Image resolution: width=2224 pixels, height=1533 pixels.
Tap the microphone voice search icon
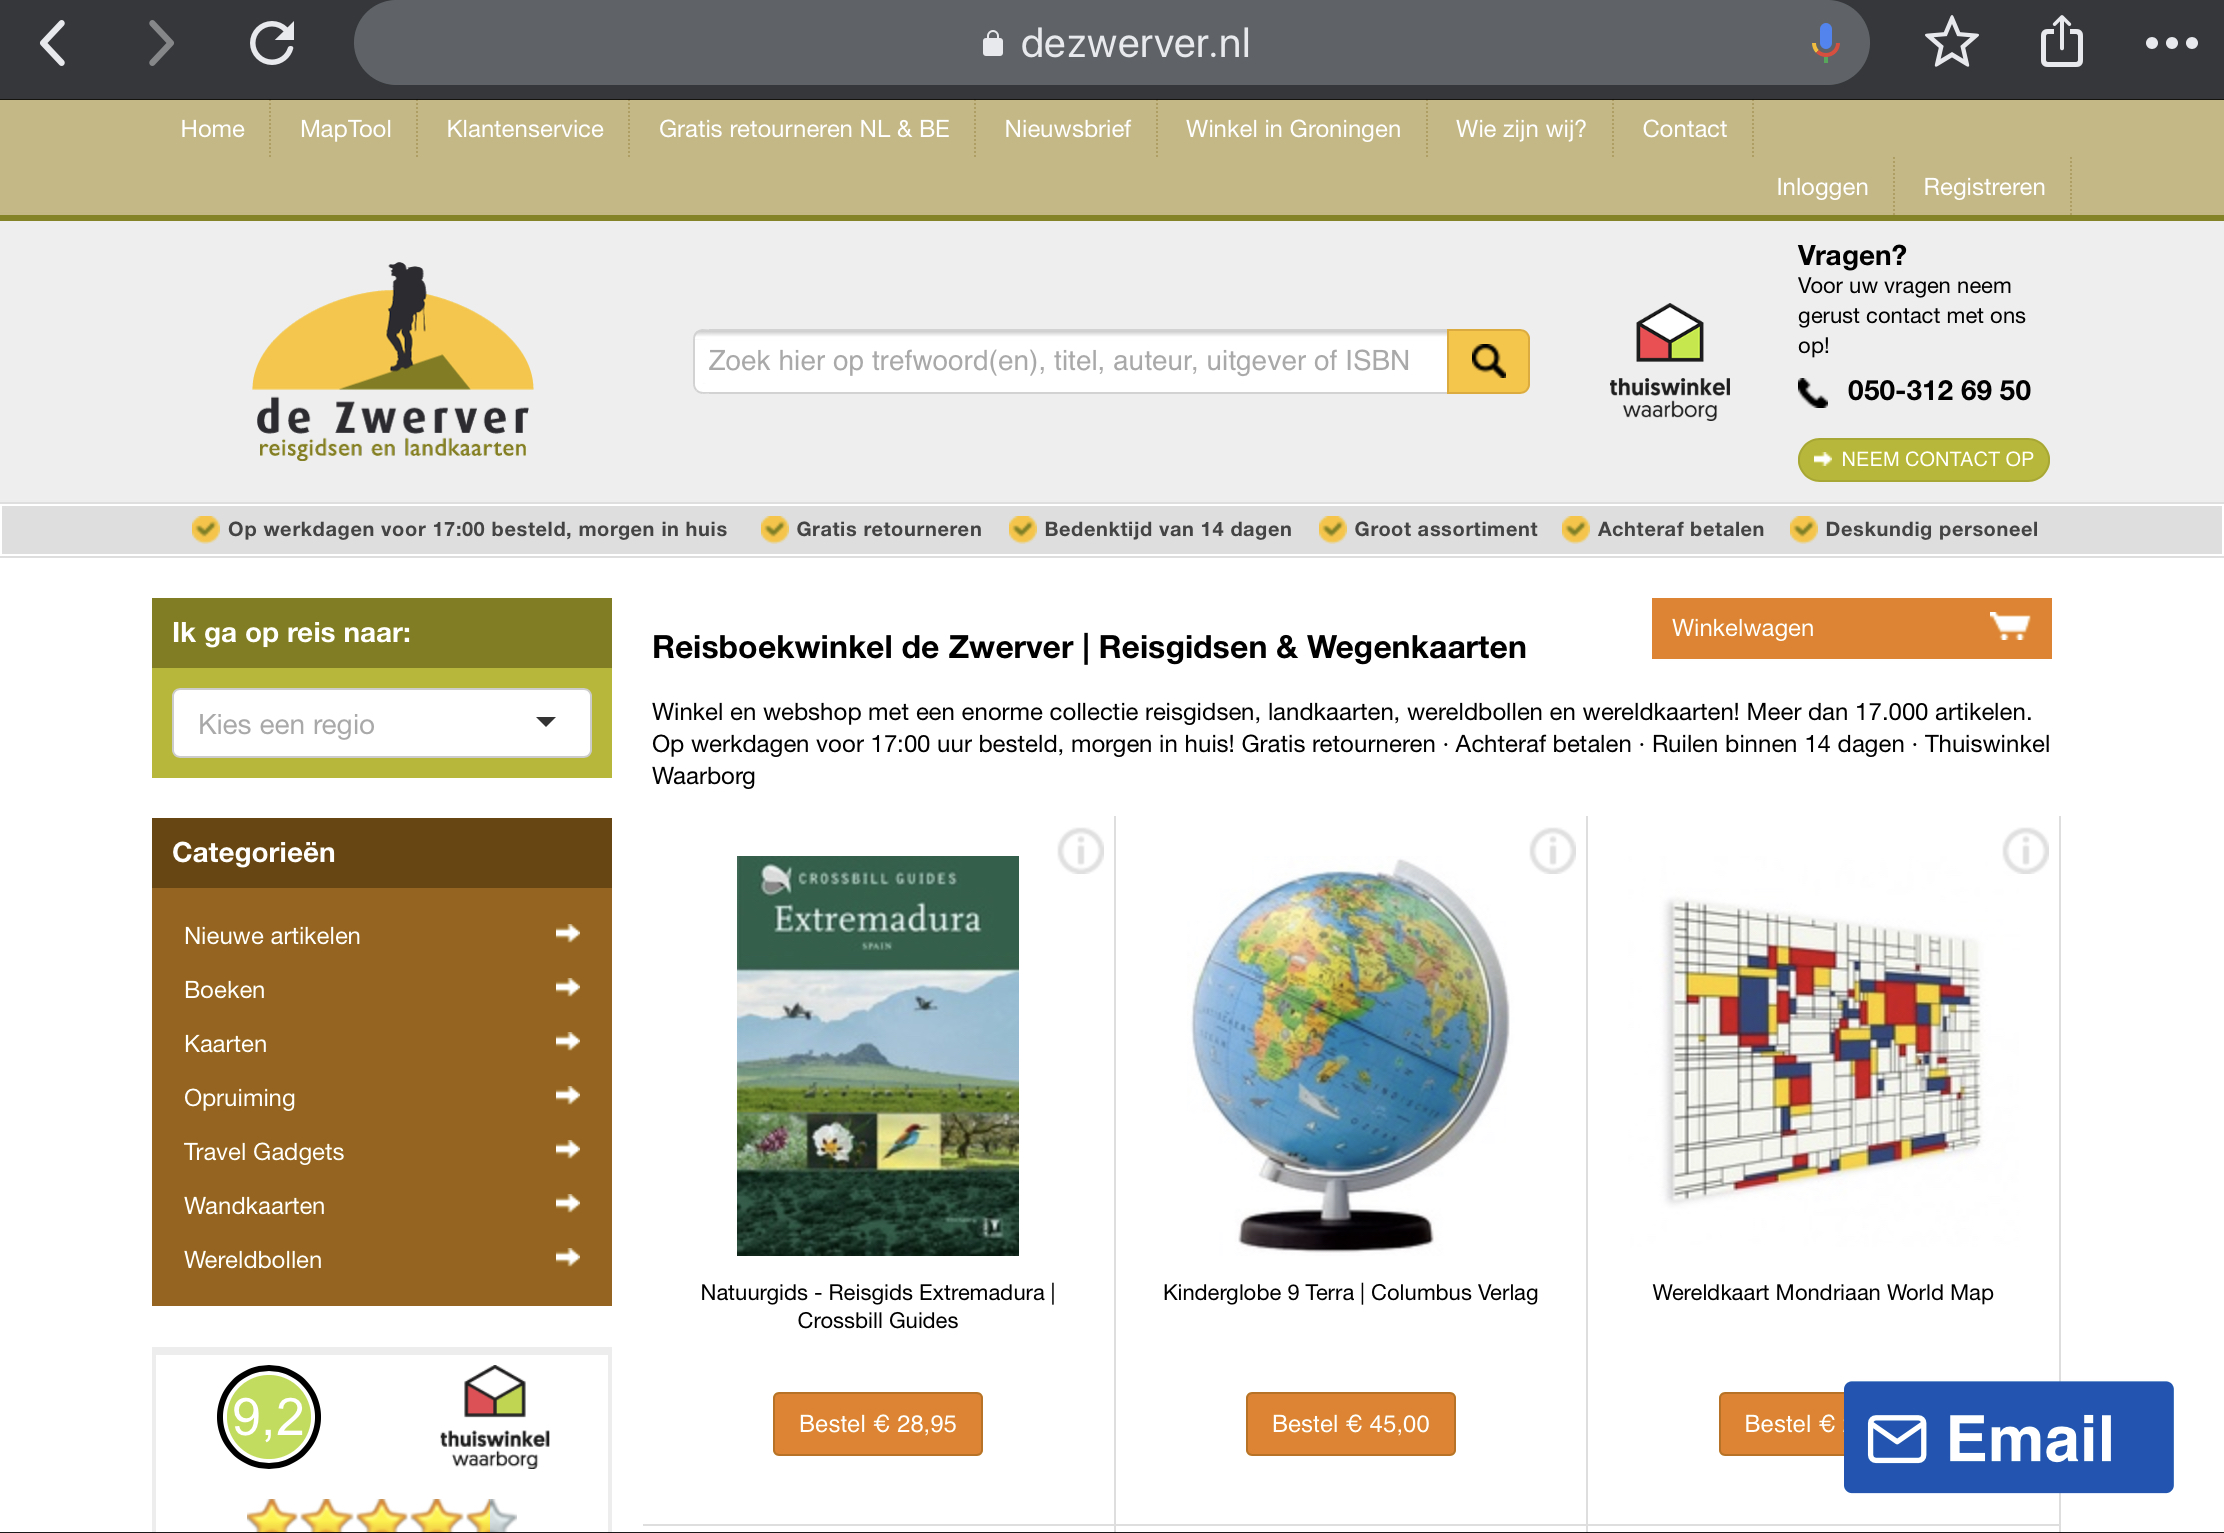[1825, 43]
